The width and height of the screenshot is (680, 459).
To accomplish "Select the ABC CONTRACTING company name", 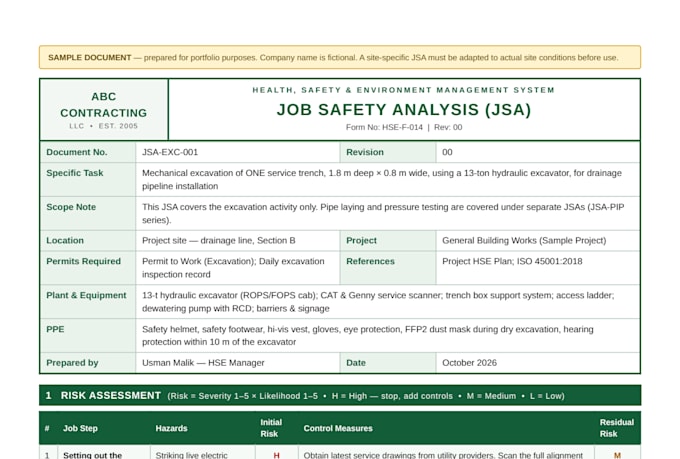I will pos(104,105).
